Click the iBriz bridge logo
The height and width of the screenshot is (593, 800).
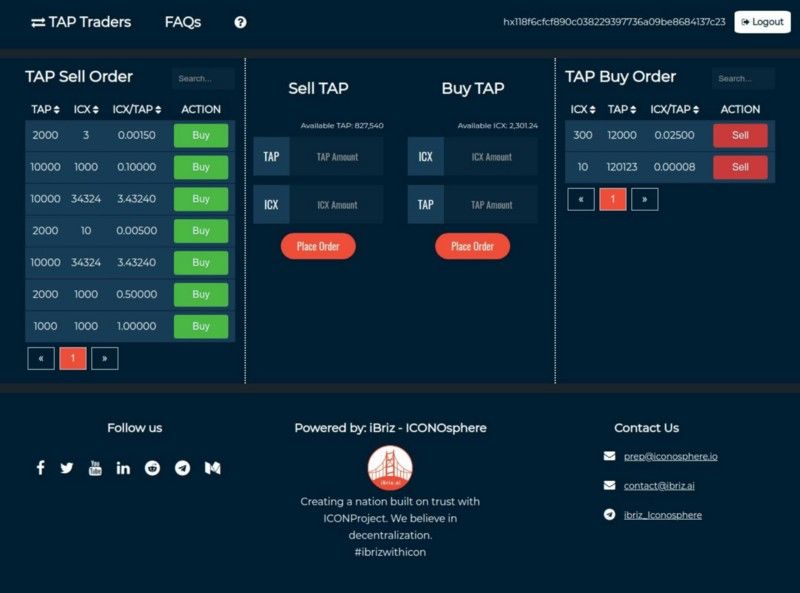pyautogui.click(x=390, y=468)
